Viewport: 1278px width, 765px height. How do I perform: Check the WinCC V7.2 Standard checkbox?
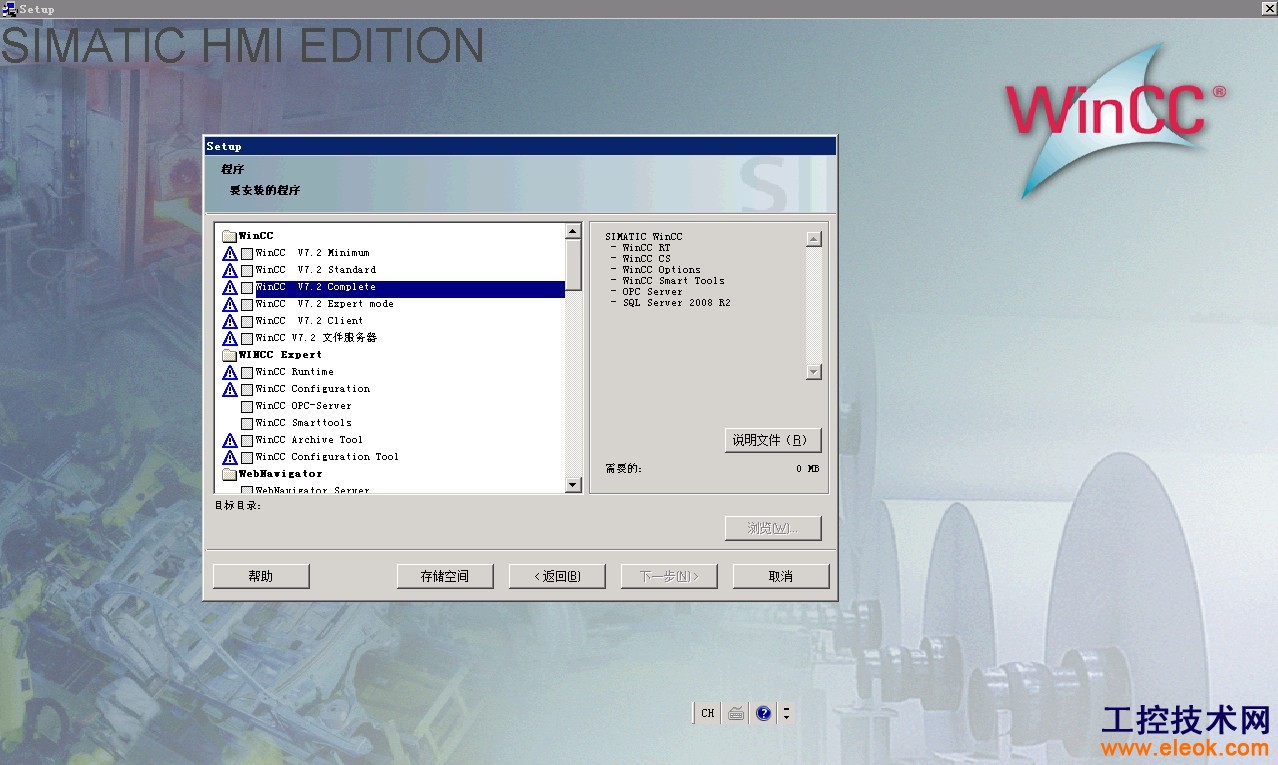[247, 271]
